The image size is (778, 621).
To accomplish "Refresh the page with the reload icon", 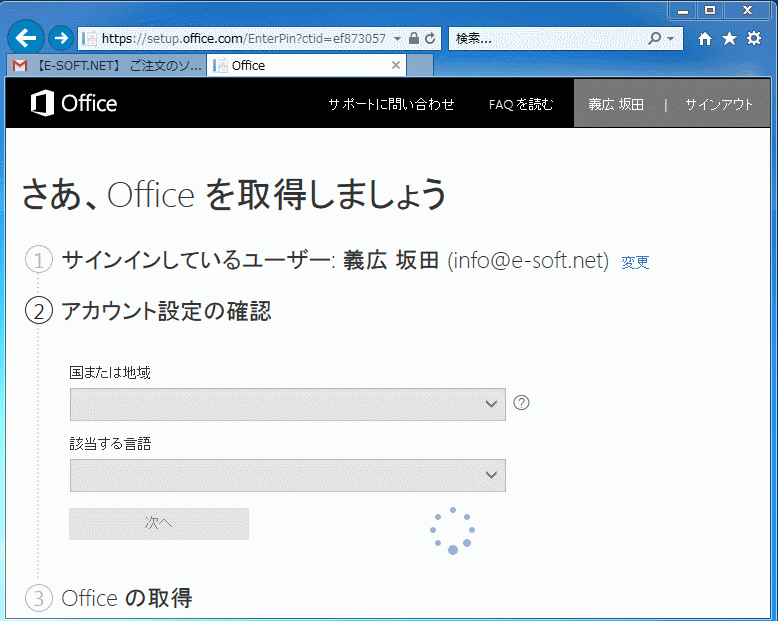I will 430,38.
